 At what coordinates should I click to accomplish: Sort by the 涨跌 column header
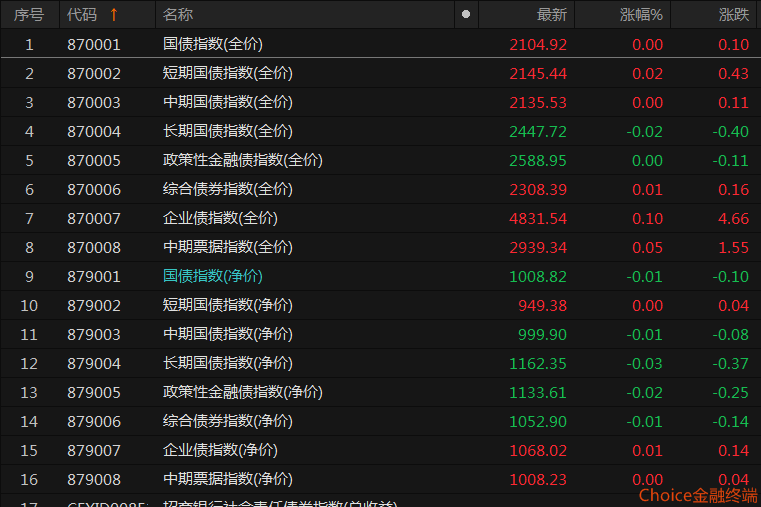[733, 14]
